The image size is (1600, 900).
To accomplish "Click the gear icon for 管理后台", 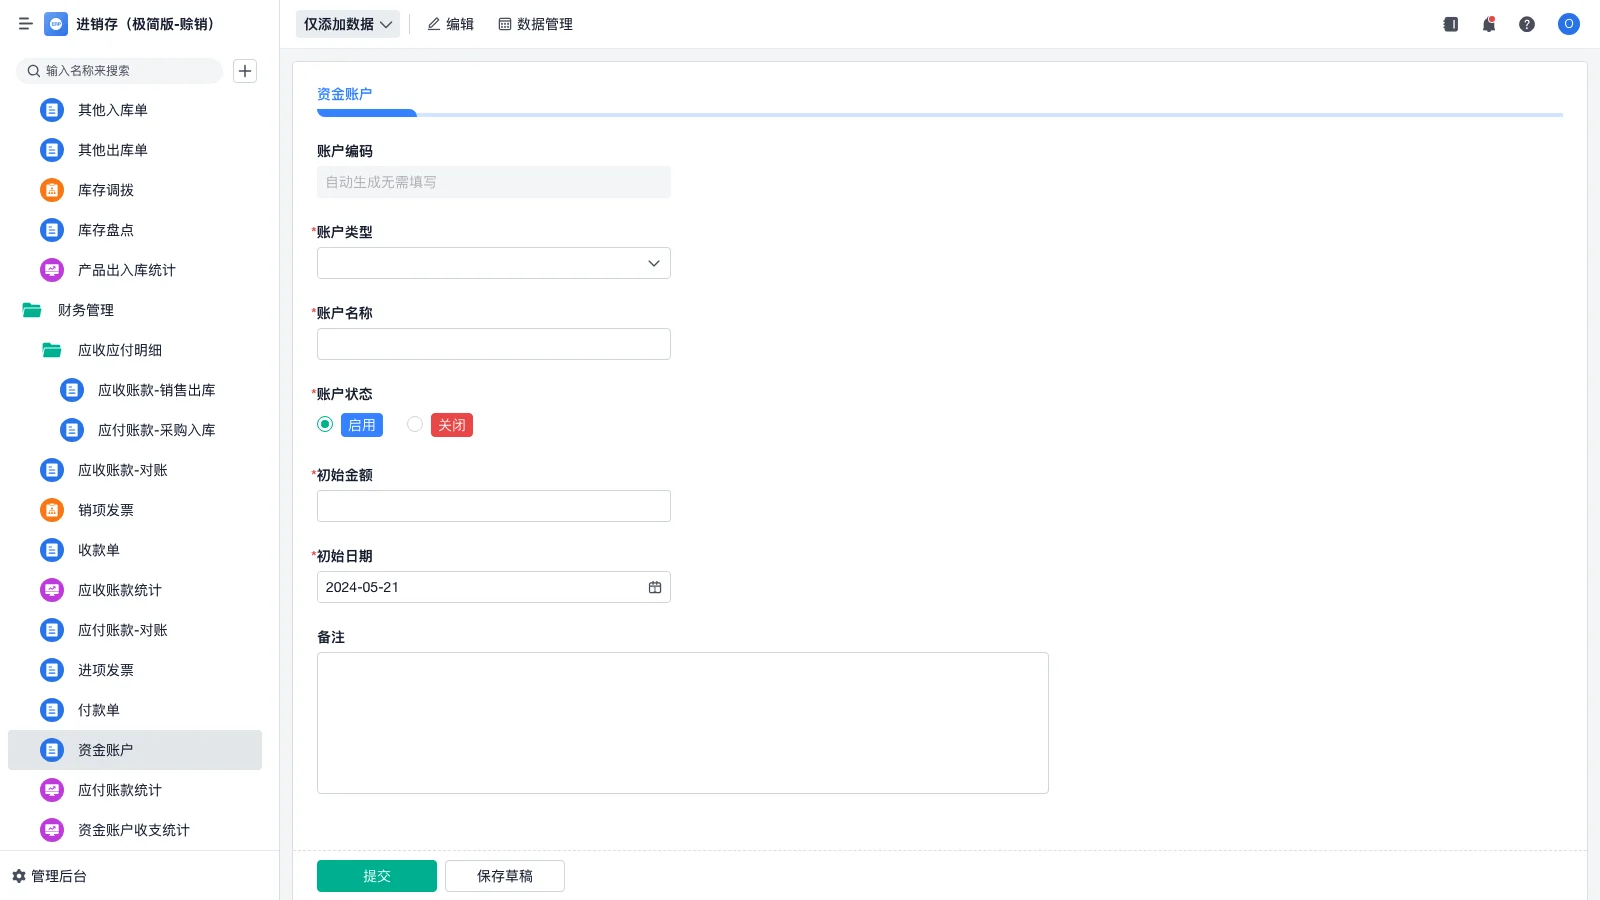I will [x=19, y=876].
